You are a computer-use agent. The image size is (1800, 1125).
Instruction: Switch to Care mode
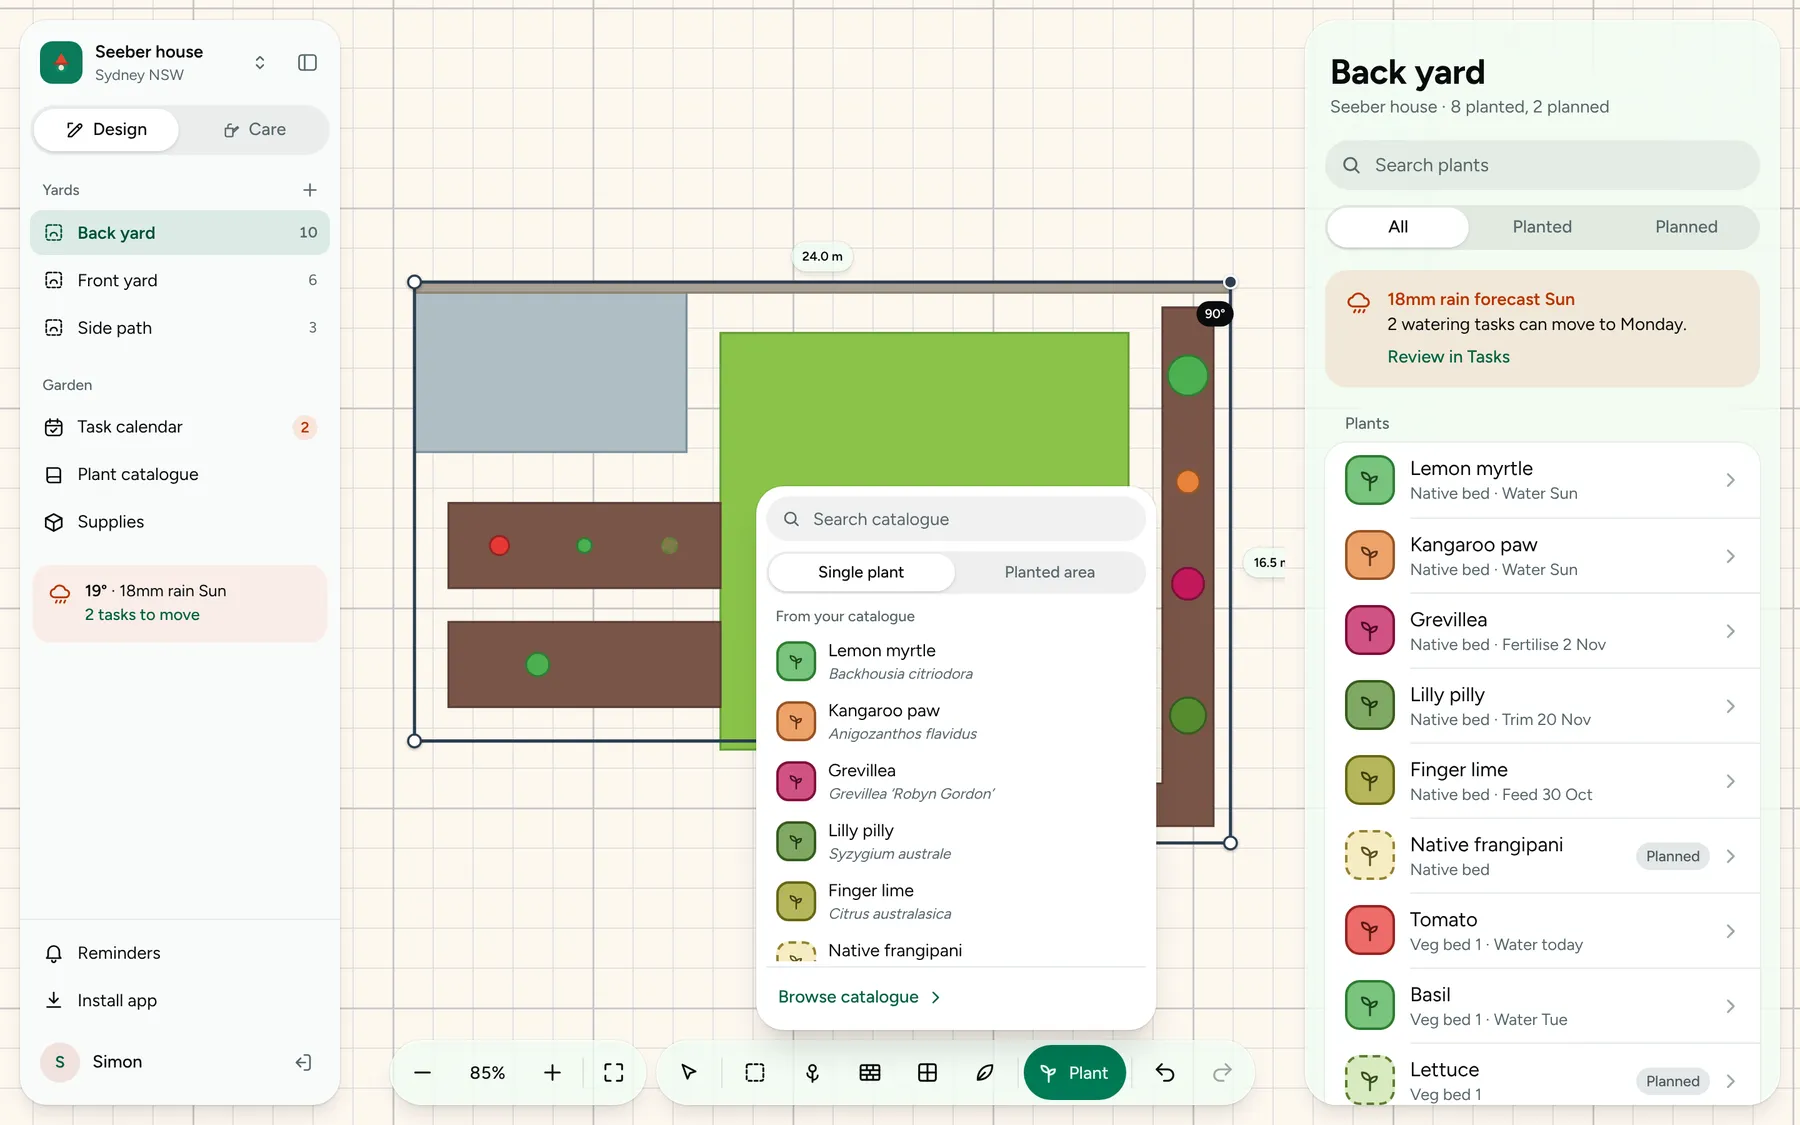(254, 130)
